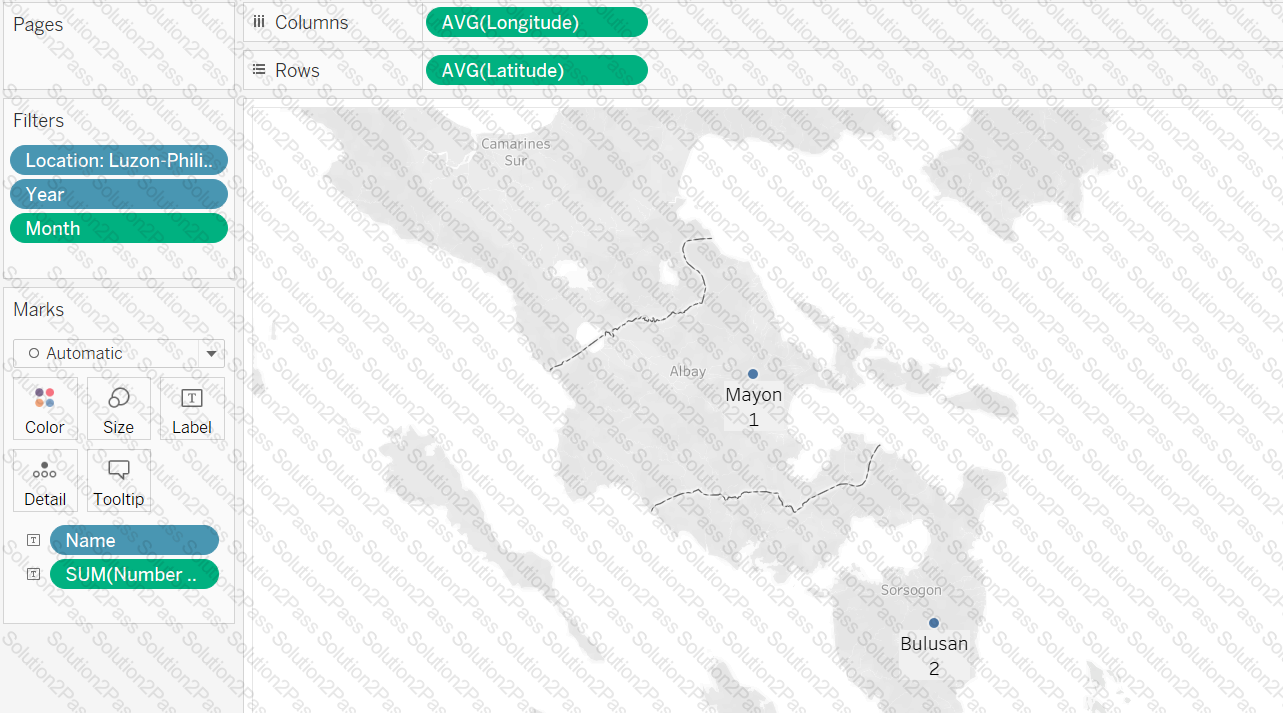Viewport: 1283px width, 713px height.
Task: Open the Detail marks card
Action: [x=45, y=481]
